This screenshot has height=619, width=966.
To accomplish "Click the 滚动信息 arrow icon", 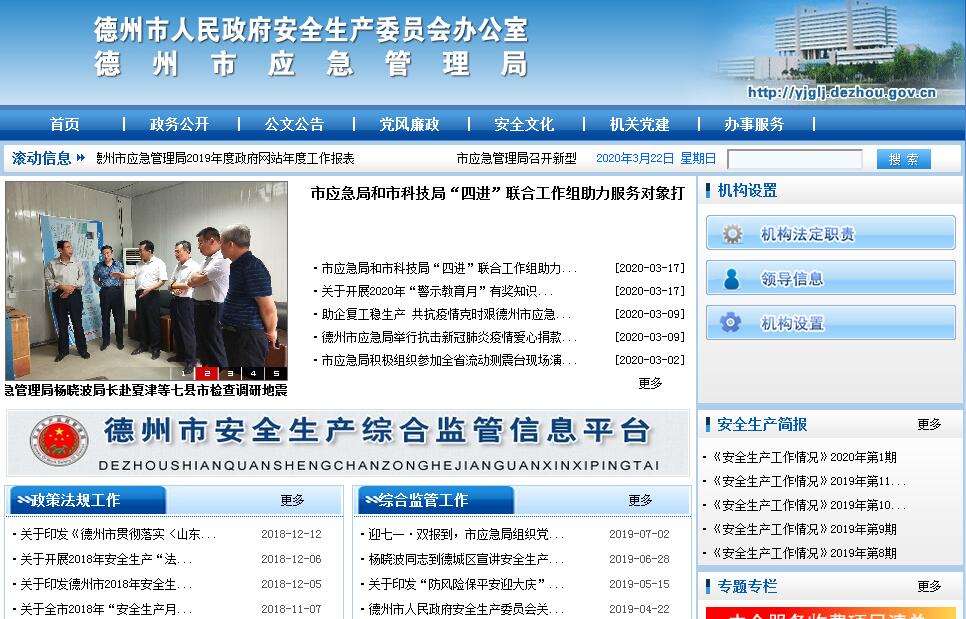I will [x=81, y=158].
